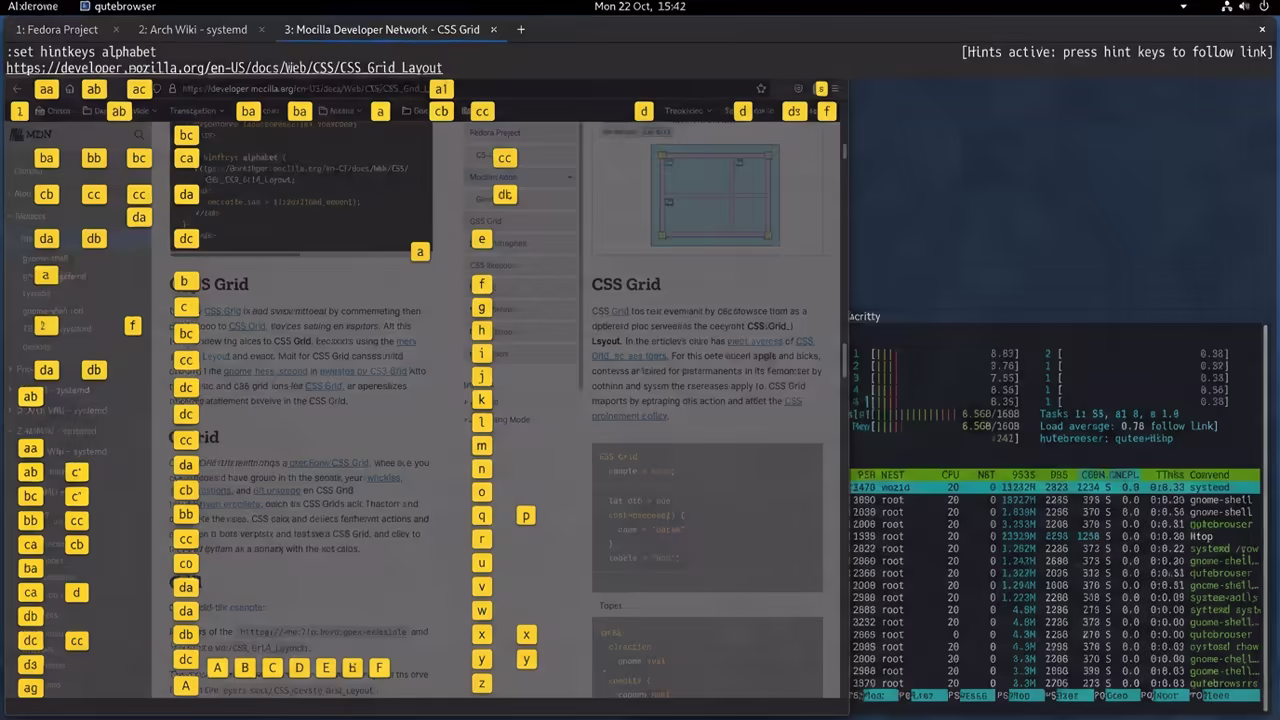Expand the Transigation bookmarks dropdown

(x=196, y=111)
